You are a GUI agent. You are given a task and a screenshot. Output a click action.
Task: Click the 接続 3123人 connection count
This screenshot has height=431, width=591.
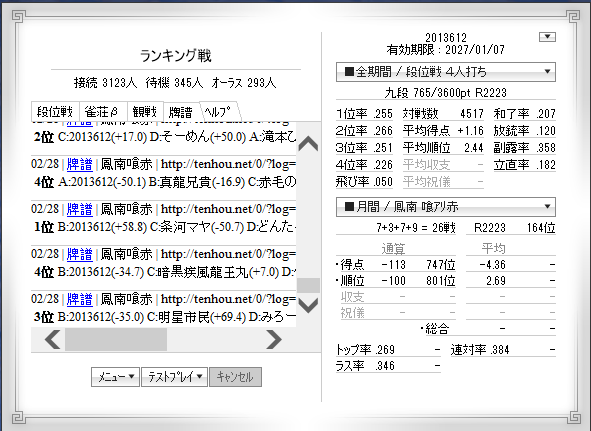pyautogui.click(x=106, y=83)
